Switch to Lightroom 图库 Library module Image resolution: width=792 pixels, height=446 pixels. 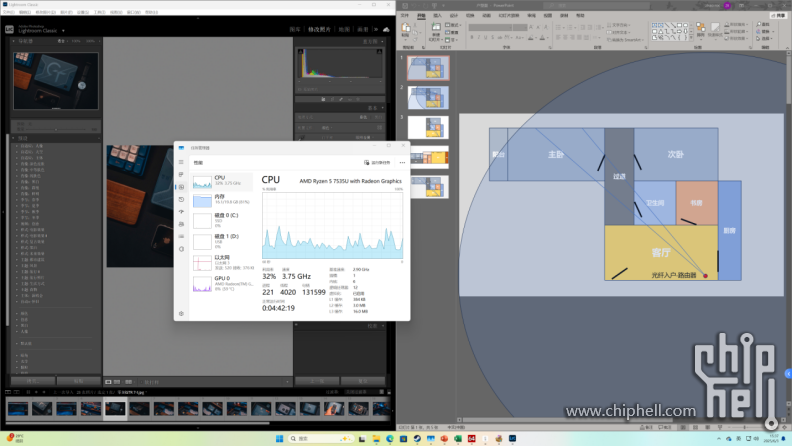295,29
